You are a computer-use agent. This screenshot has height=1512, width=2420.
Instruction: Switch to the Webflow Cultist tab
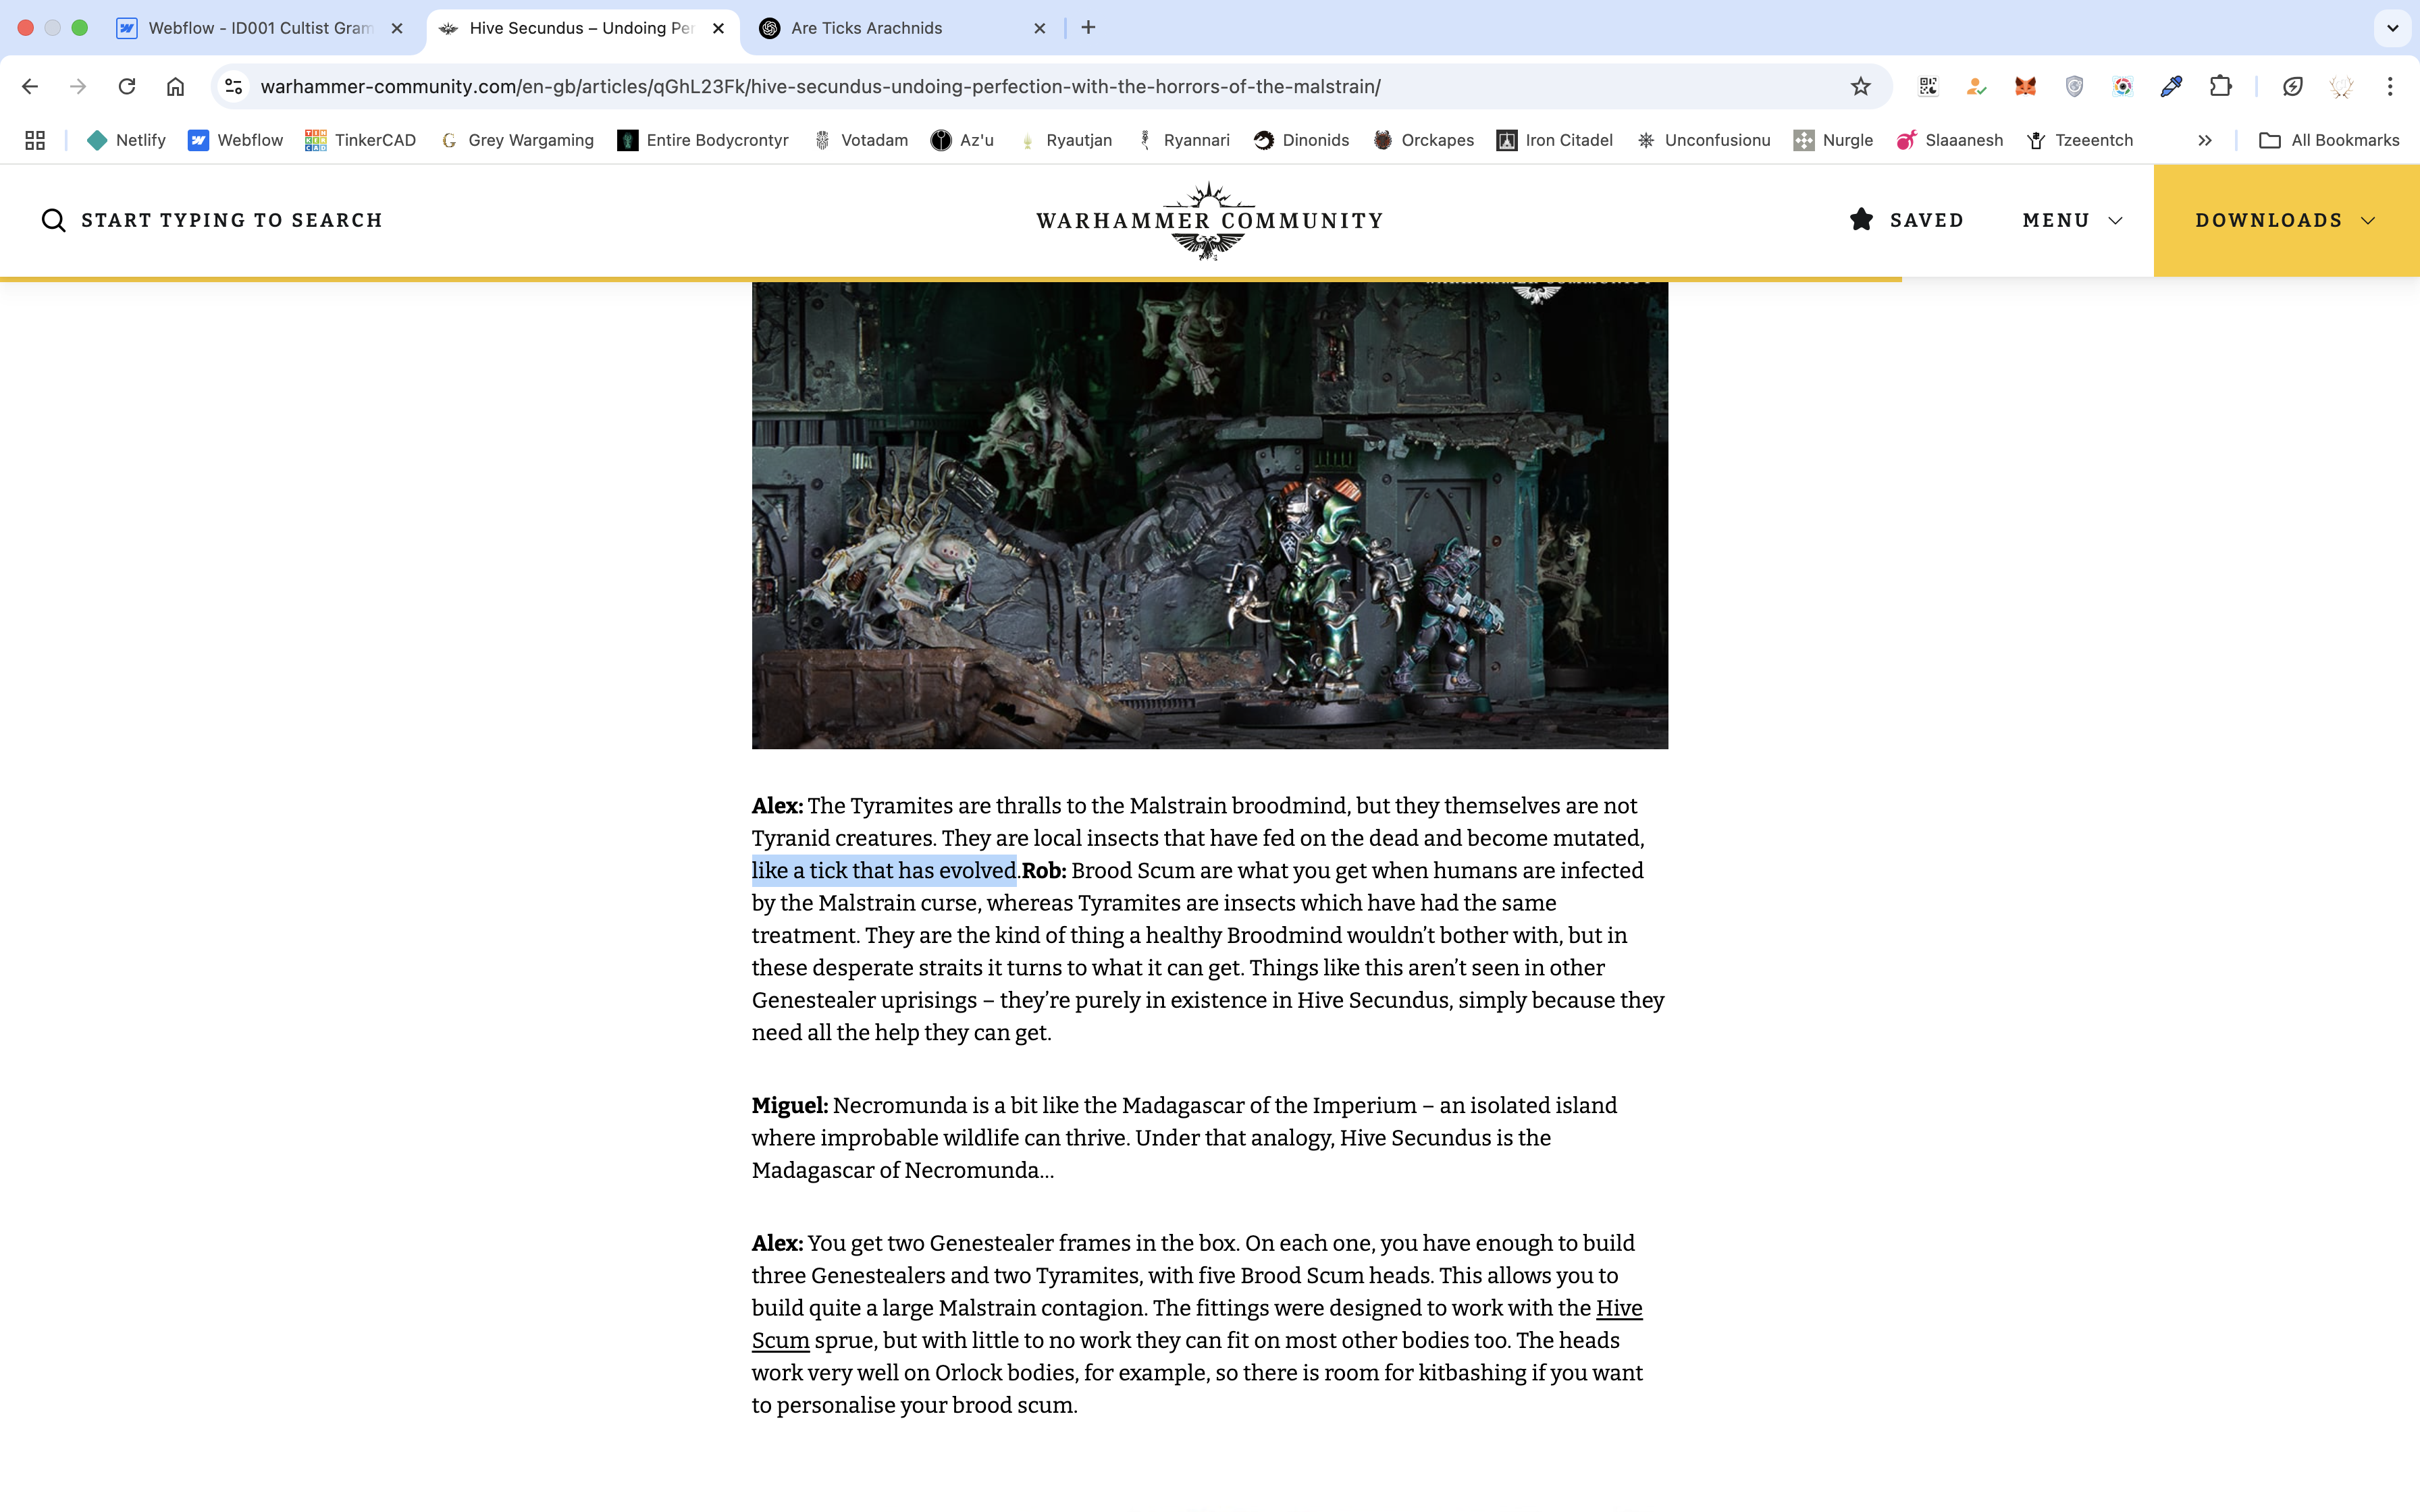click(260, 28)
